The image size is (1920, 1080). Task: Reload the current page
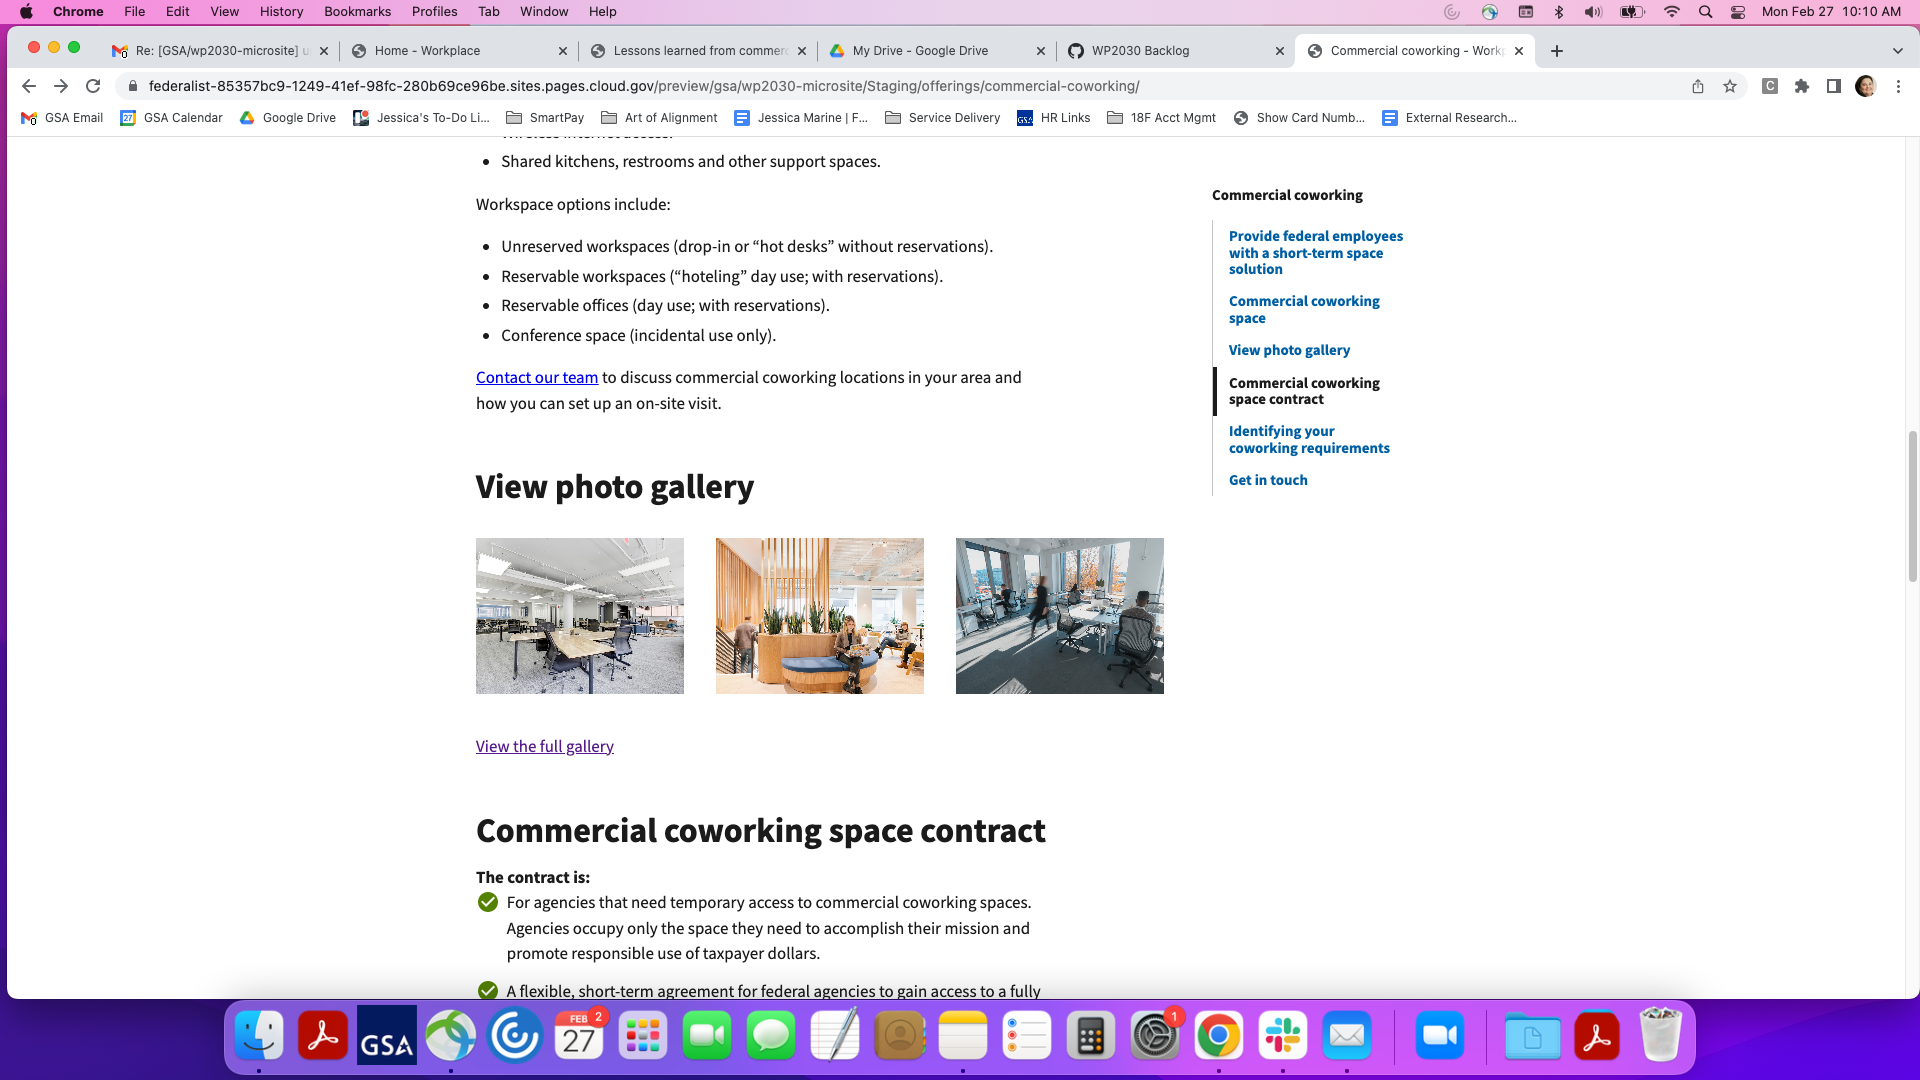tap(93, 86)
